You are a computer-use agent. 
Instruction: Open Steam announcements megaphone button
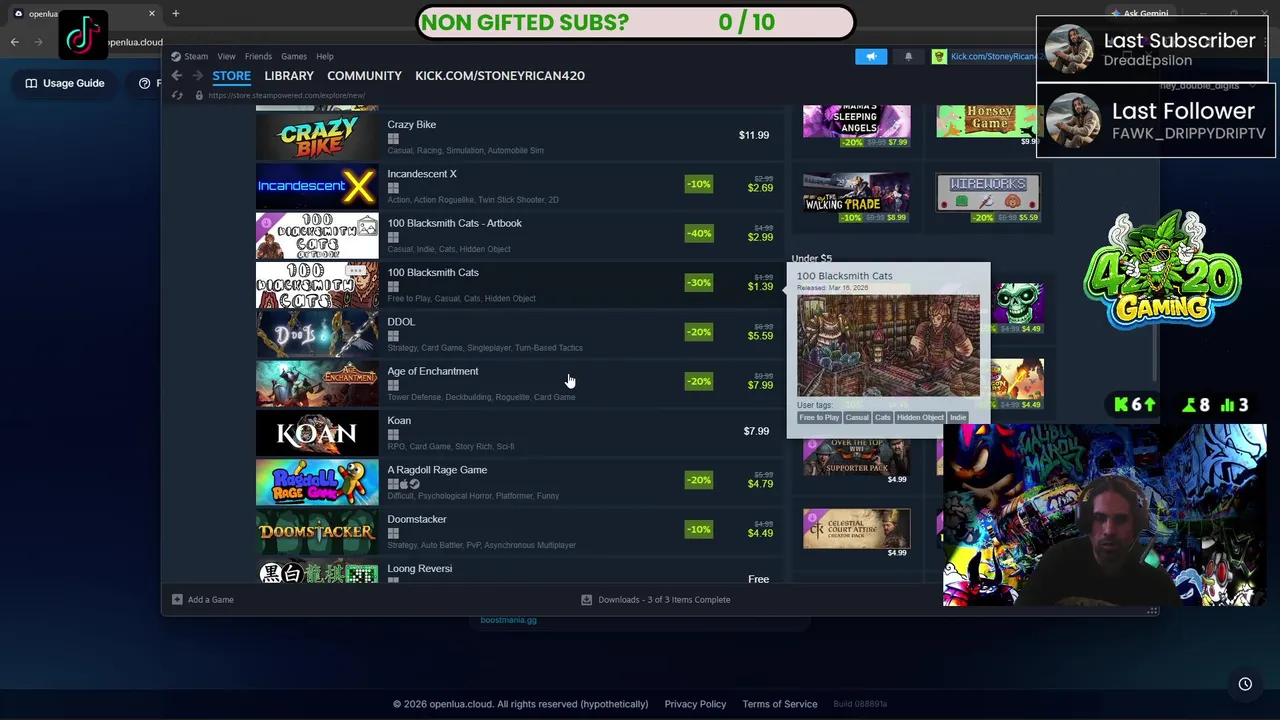click(871, 57)
